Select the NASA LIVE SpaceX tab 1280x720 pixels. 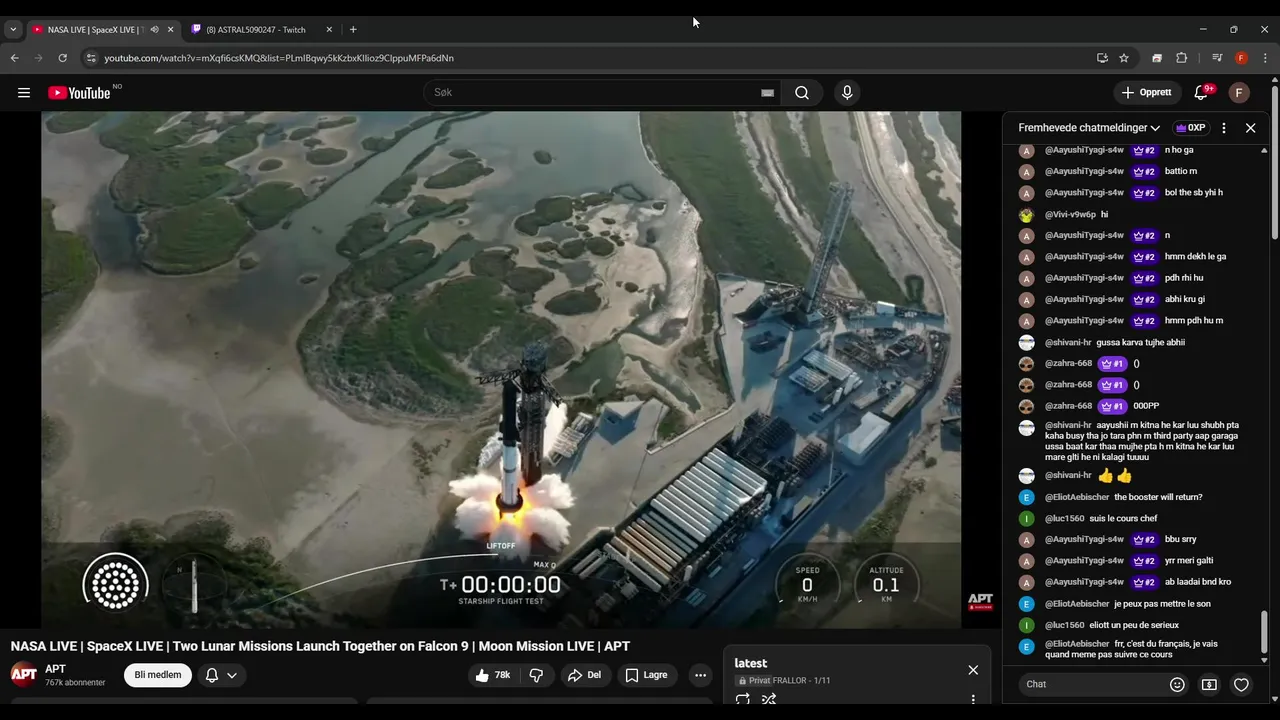click(x=96, y=30)
